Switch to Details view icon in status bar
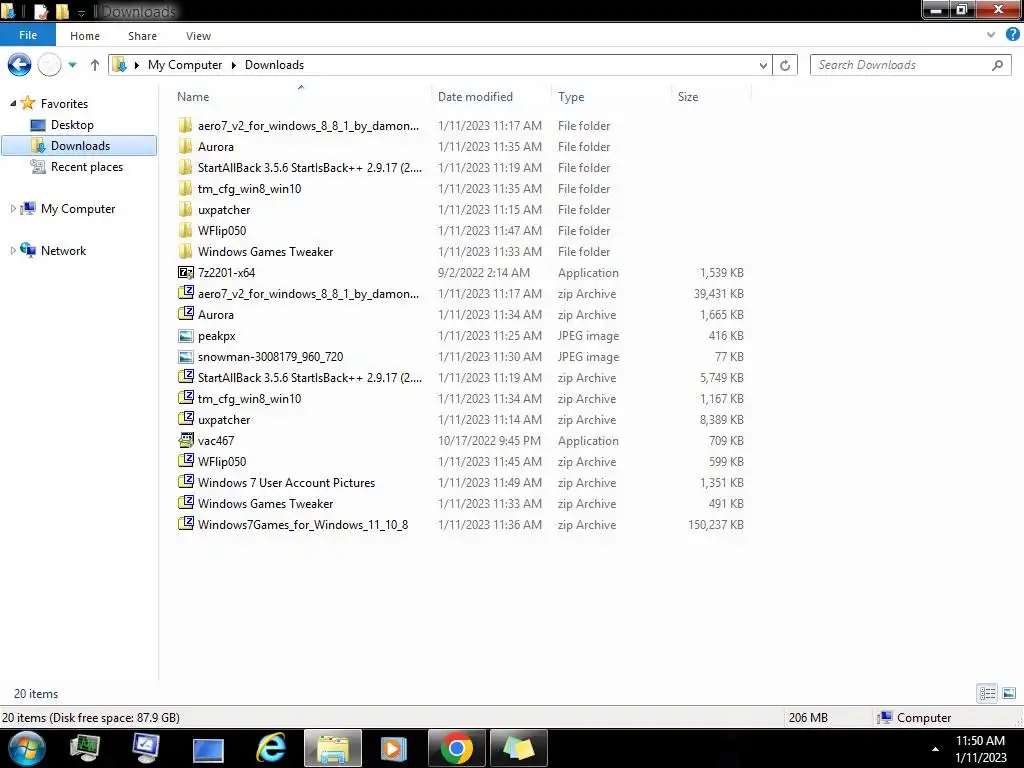This screenshot has width=1024, height=768. [x=987, y=693]
